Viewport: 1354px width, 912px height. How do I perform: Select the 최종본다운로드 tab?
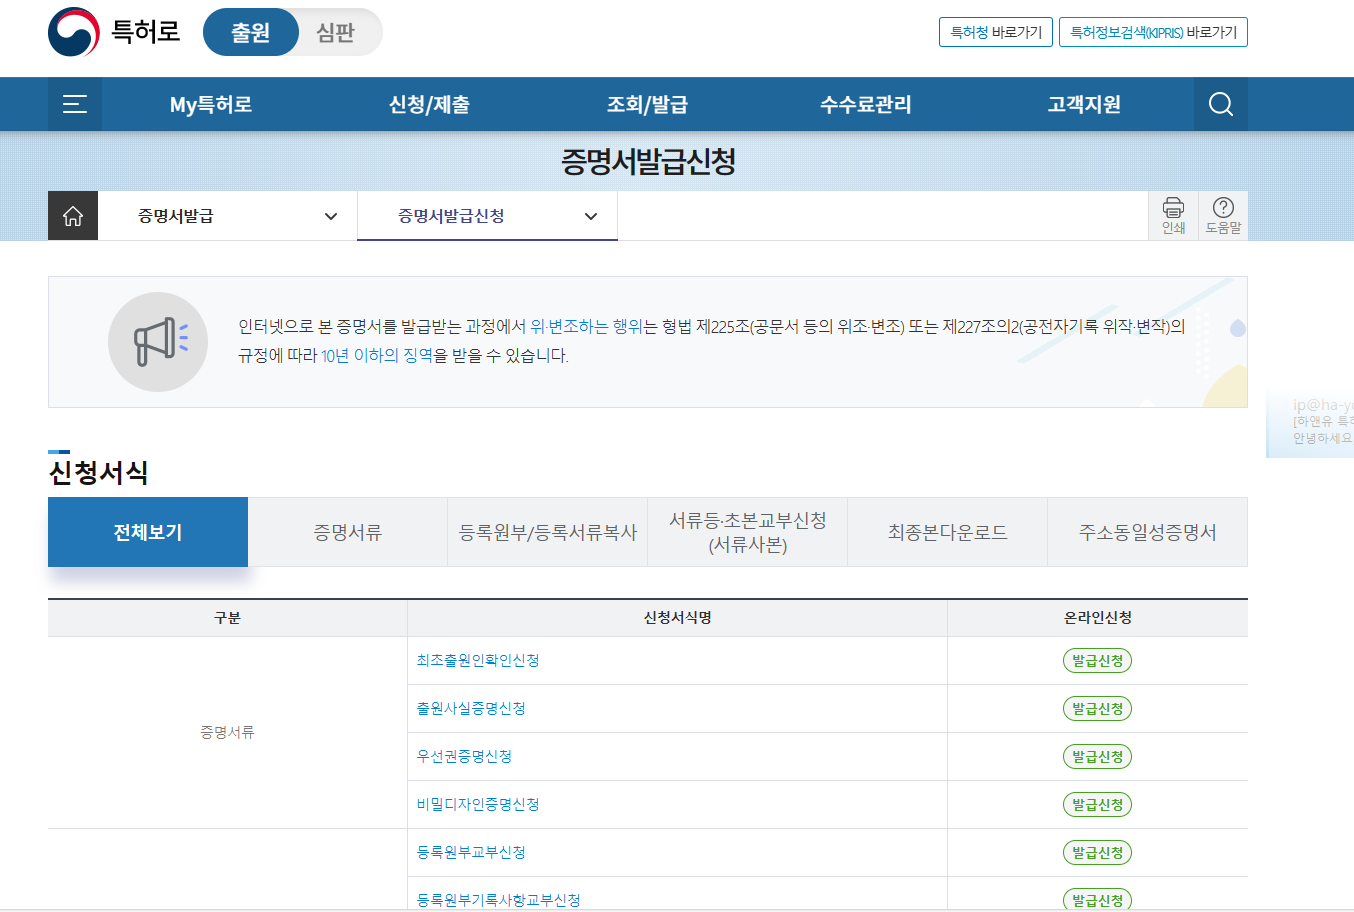coord(947,532)
